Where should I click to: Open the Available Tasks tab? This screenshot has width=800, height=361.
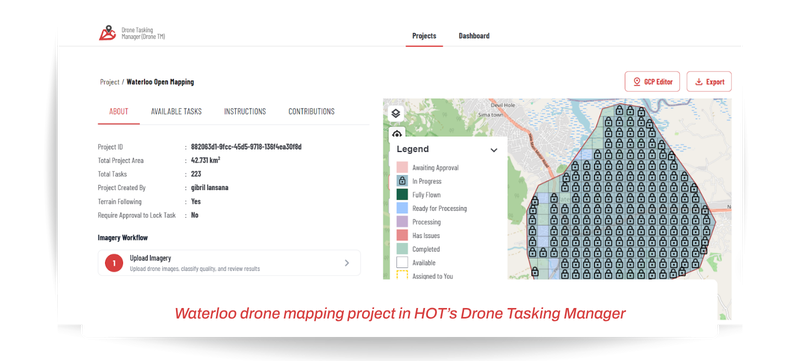[176, 111]
